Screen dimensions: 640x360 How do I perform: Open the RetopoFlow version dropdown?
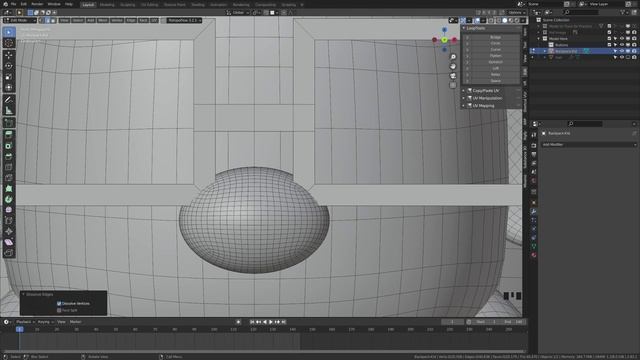[x=184, y=20]
